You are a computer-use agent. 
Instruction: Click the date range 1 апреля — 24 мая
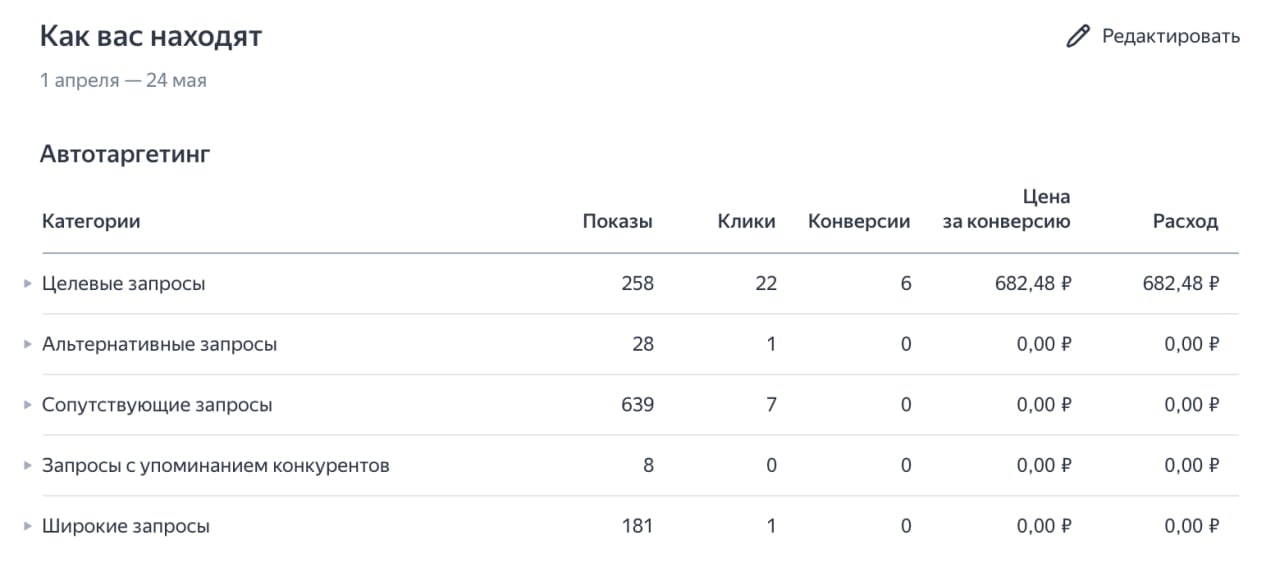123,81
